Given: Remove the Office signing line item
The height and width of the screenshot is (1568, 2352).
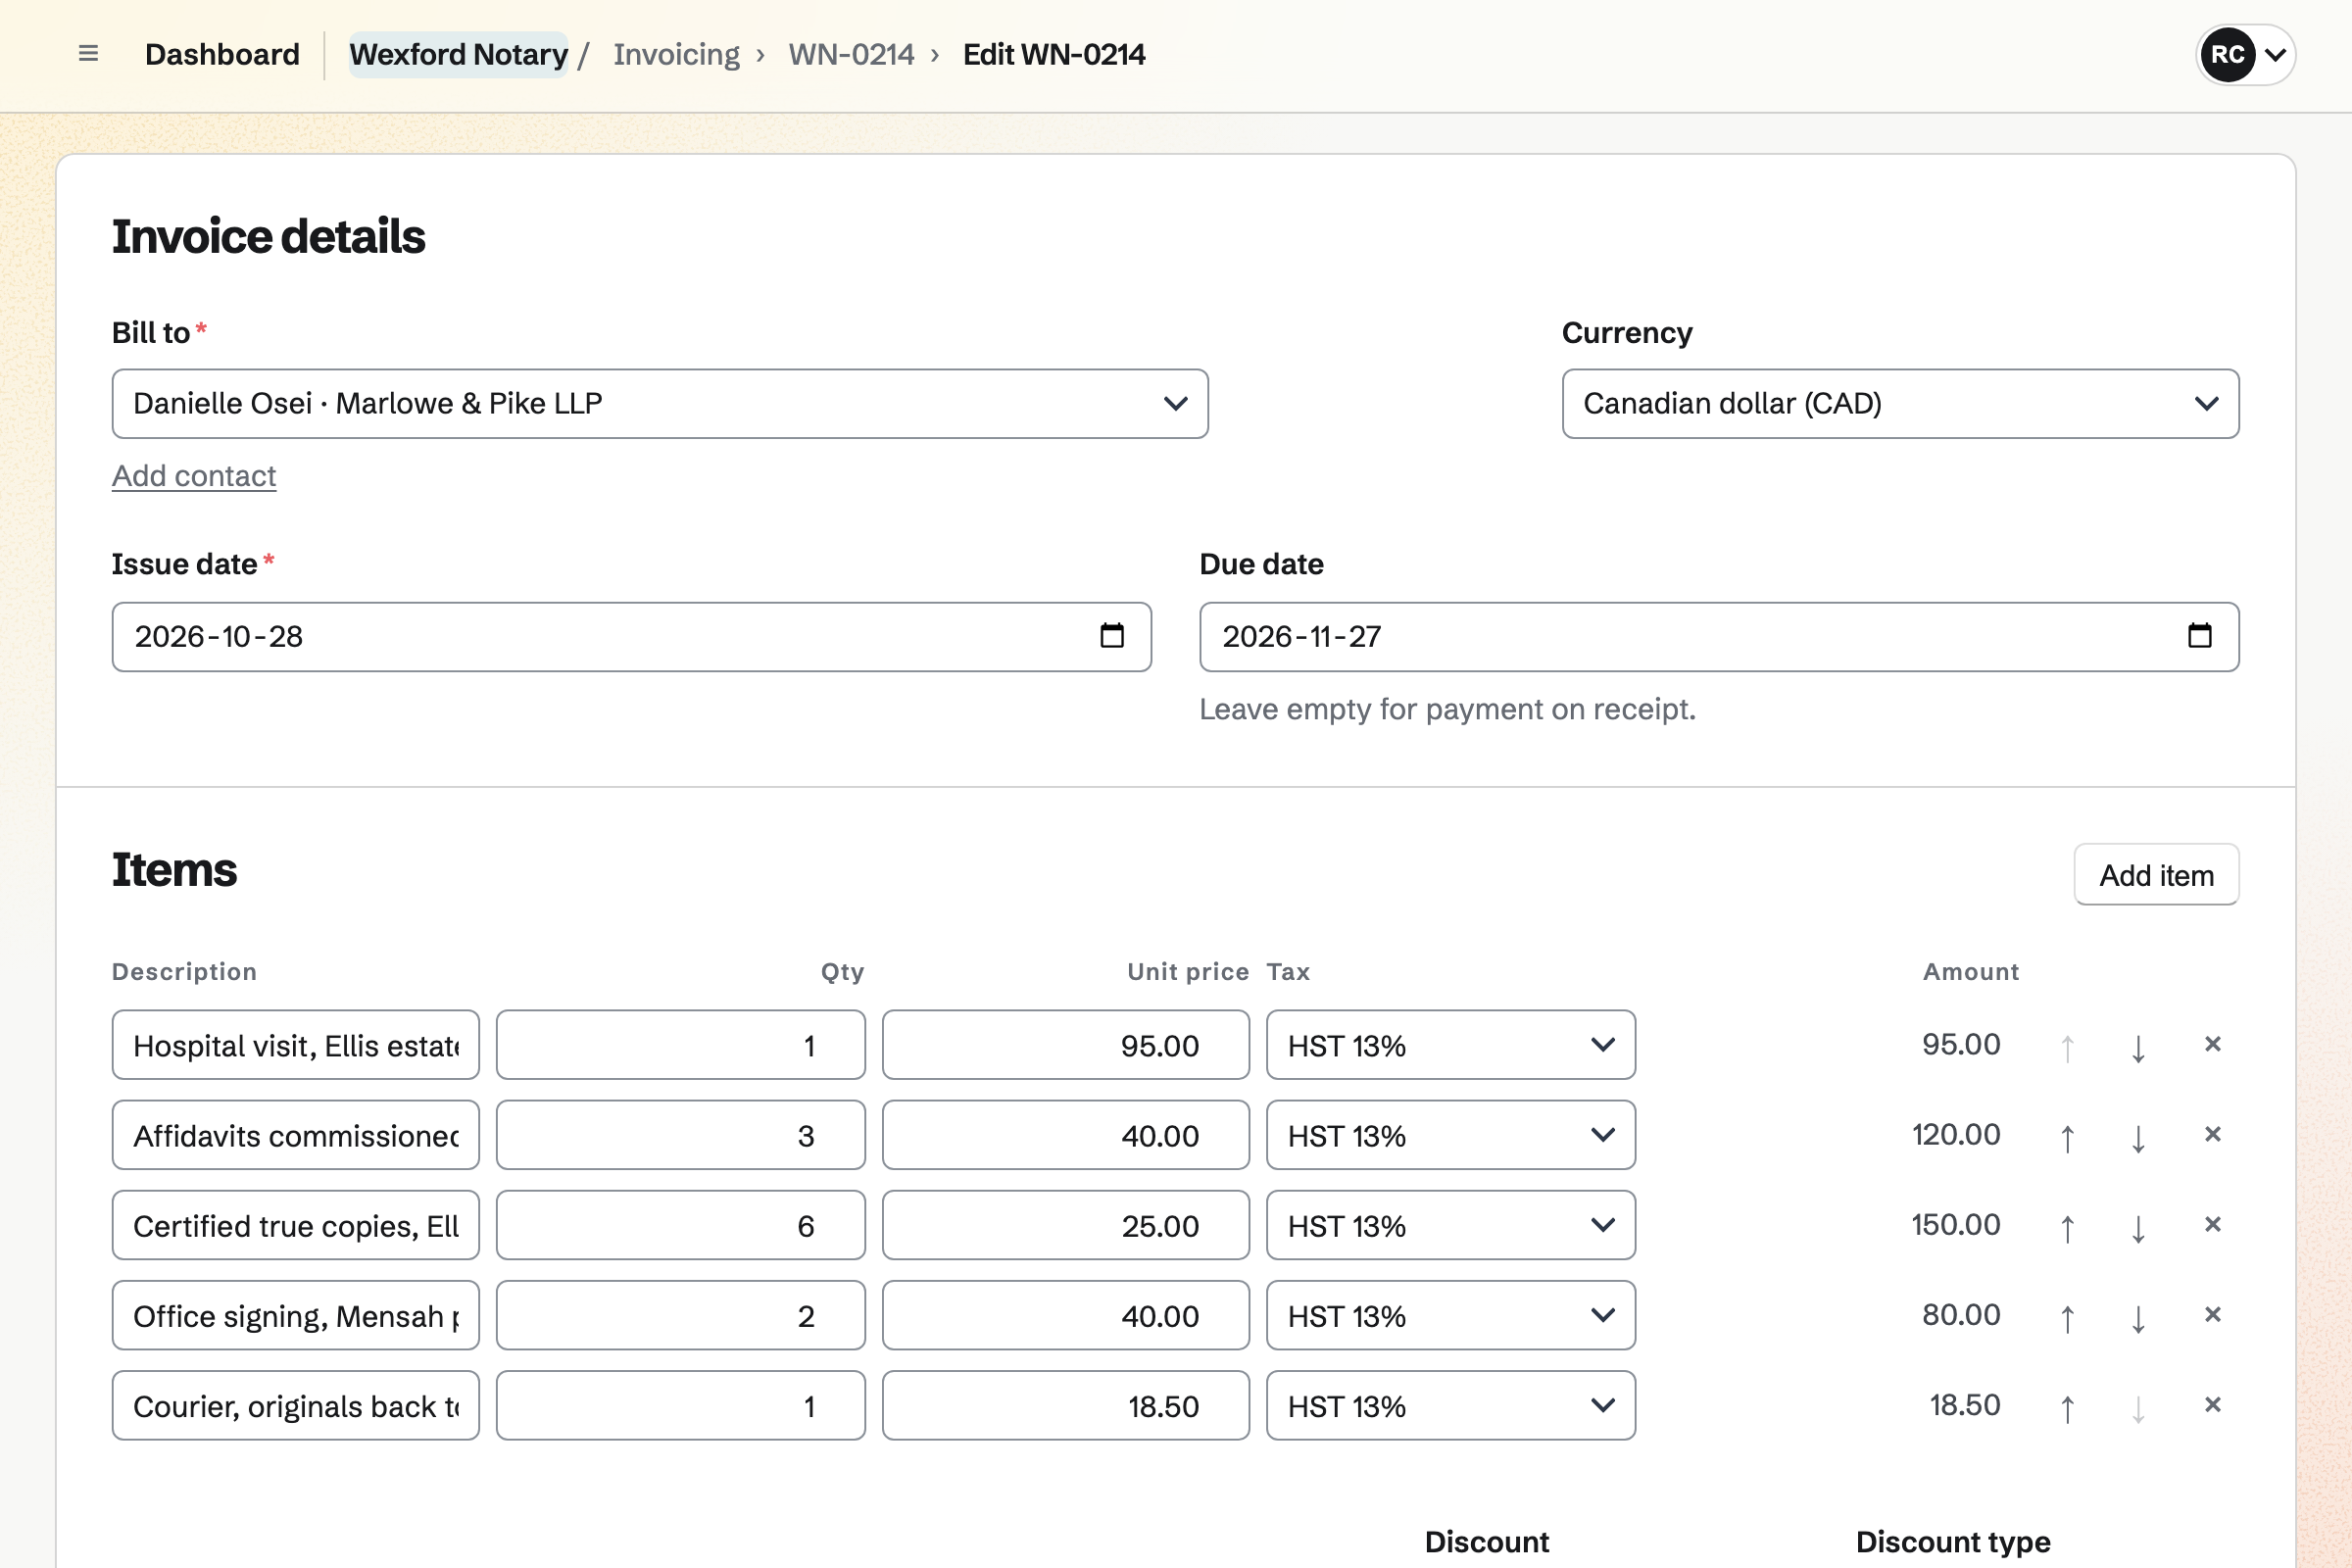Looking at the screenshot, I should [2212, 1315].
